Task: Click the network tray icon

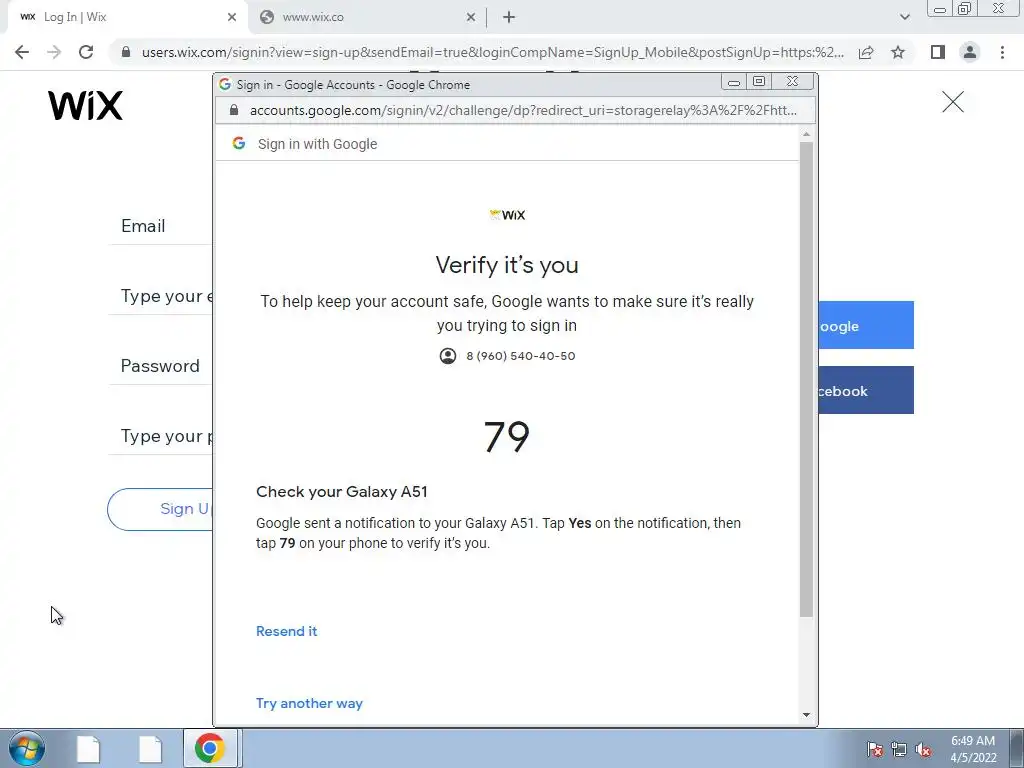Action: click(x=899, y=750)
